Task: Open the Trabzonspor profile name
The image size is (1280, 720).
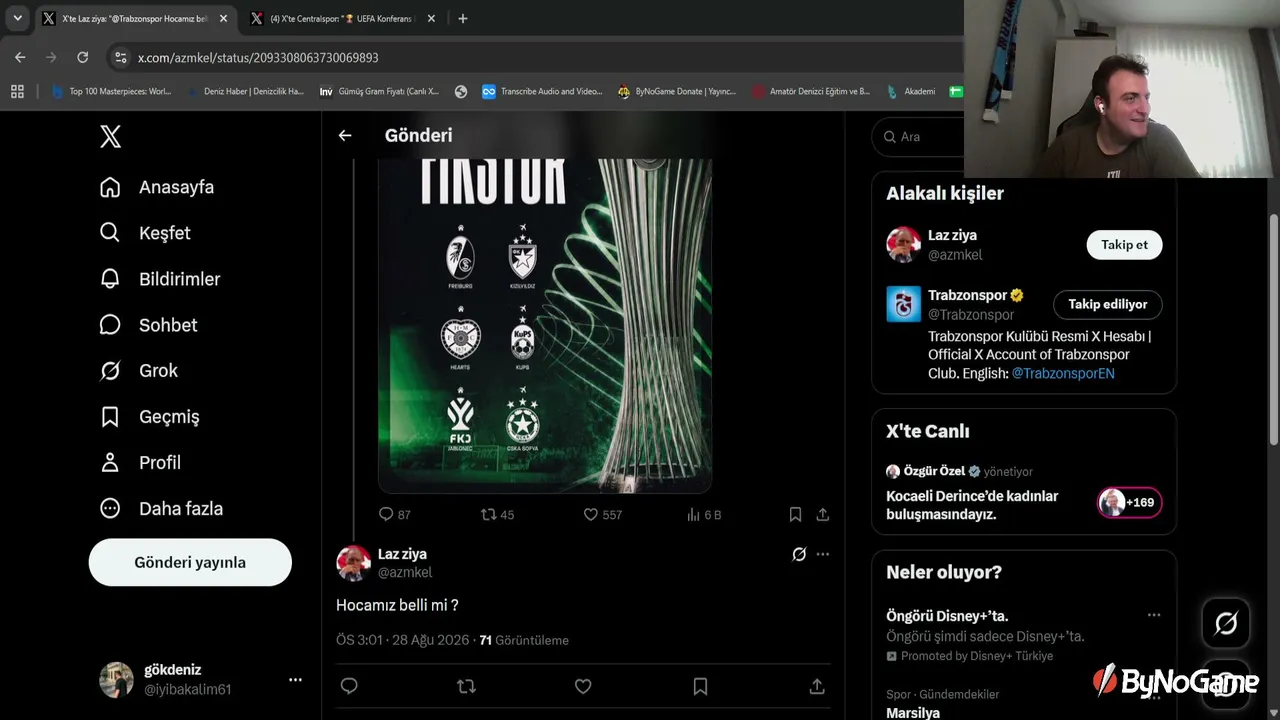Action: 967,295
